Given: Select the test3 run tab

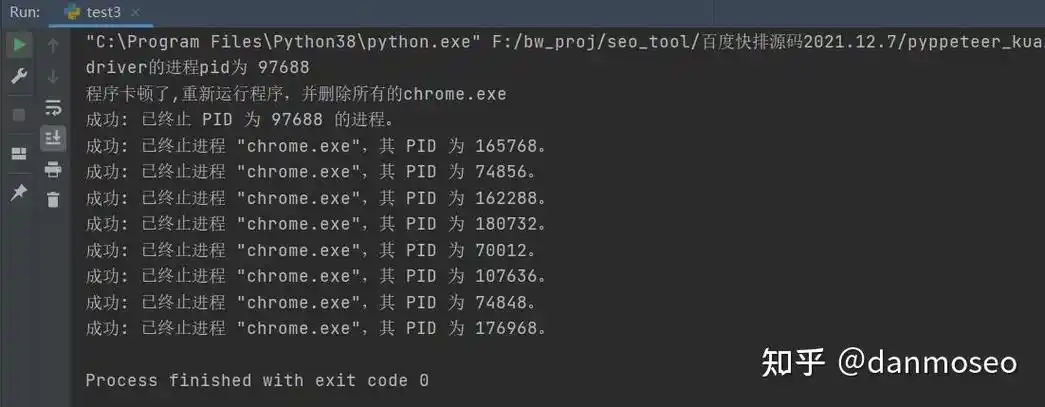Looking at the screenshot, I should click(x=103, y=13).
